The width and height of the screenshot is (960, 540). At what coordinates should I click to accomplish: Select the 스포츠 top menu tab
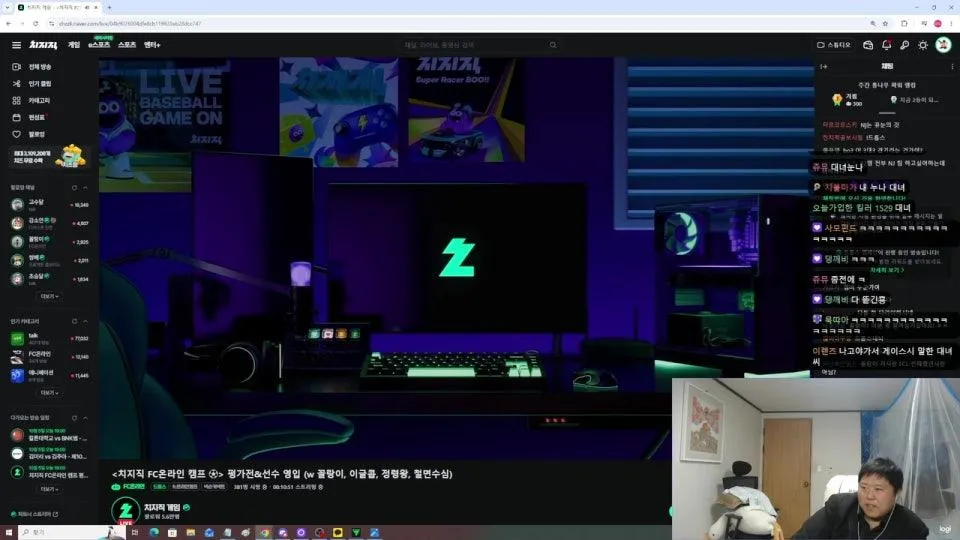point(127,45)
